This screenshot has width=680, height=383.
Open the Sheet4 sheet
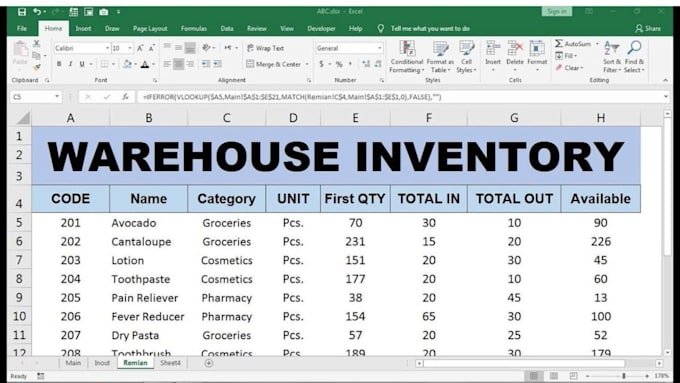pyautogui.click(x=170, y=363)
